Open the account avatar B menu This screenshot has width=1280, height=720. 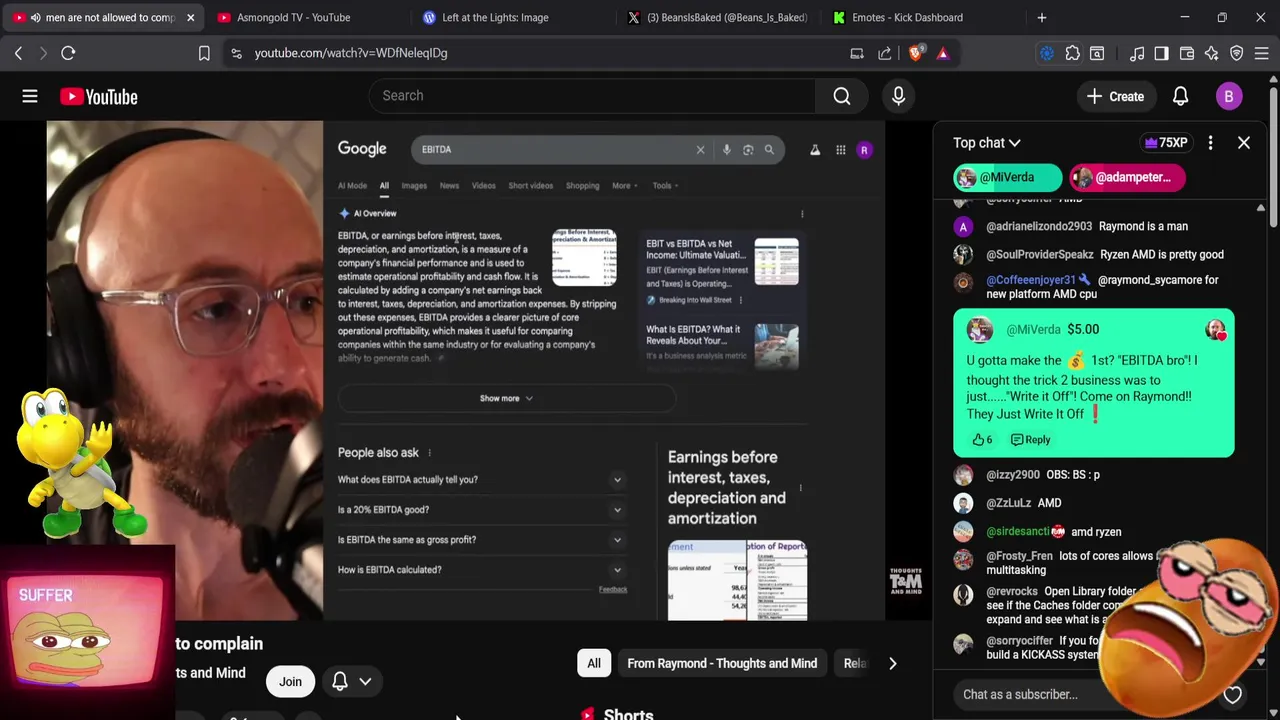point(1229,96)
